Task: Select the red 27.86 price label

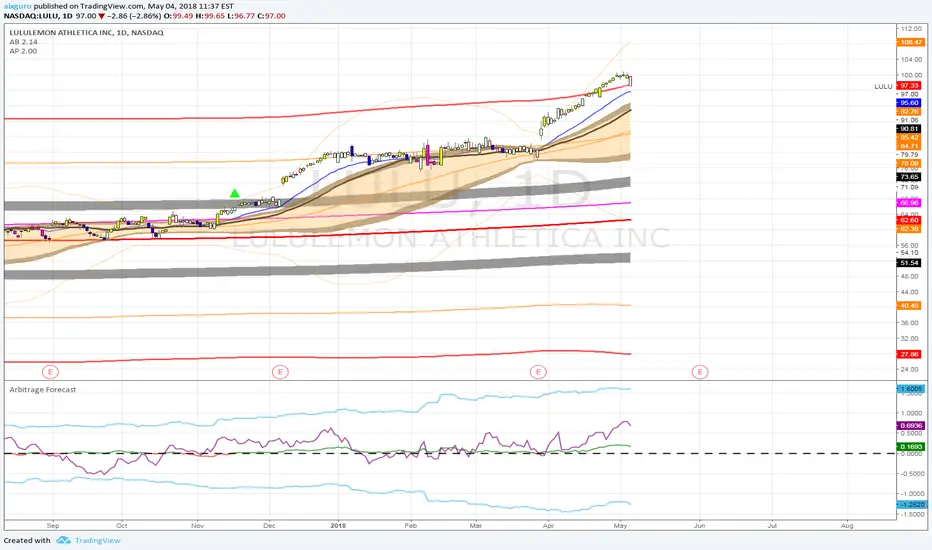Action: (x=909, y=354)
